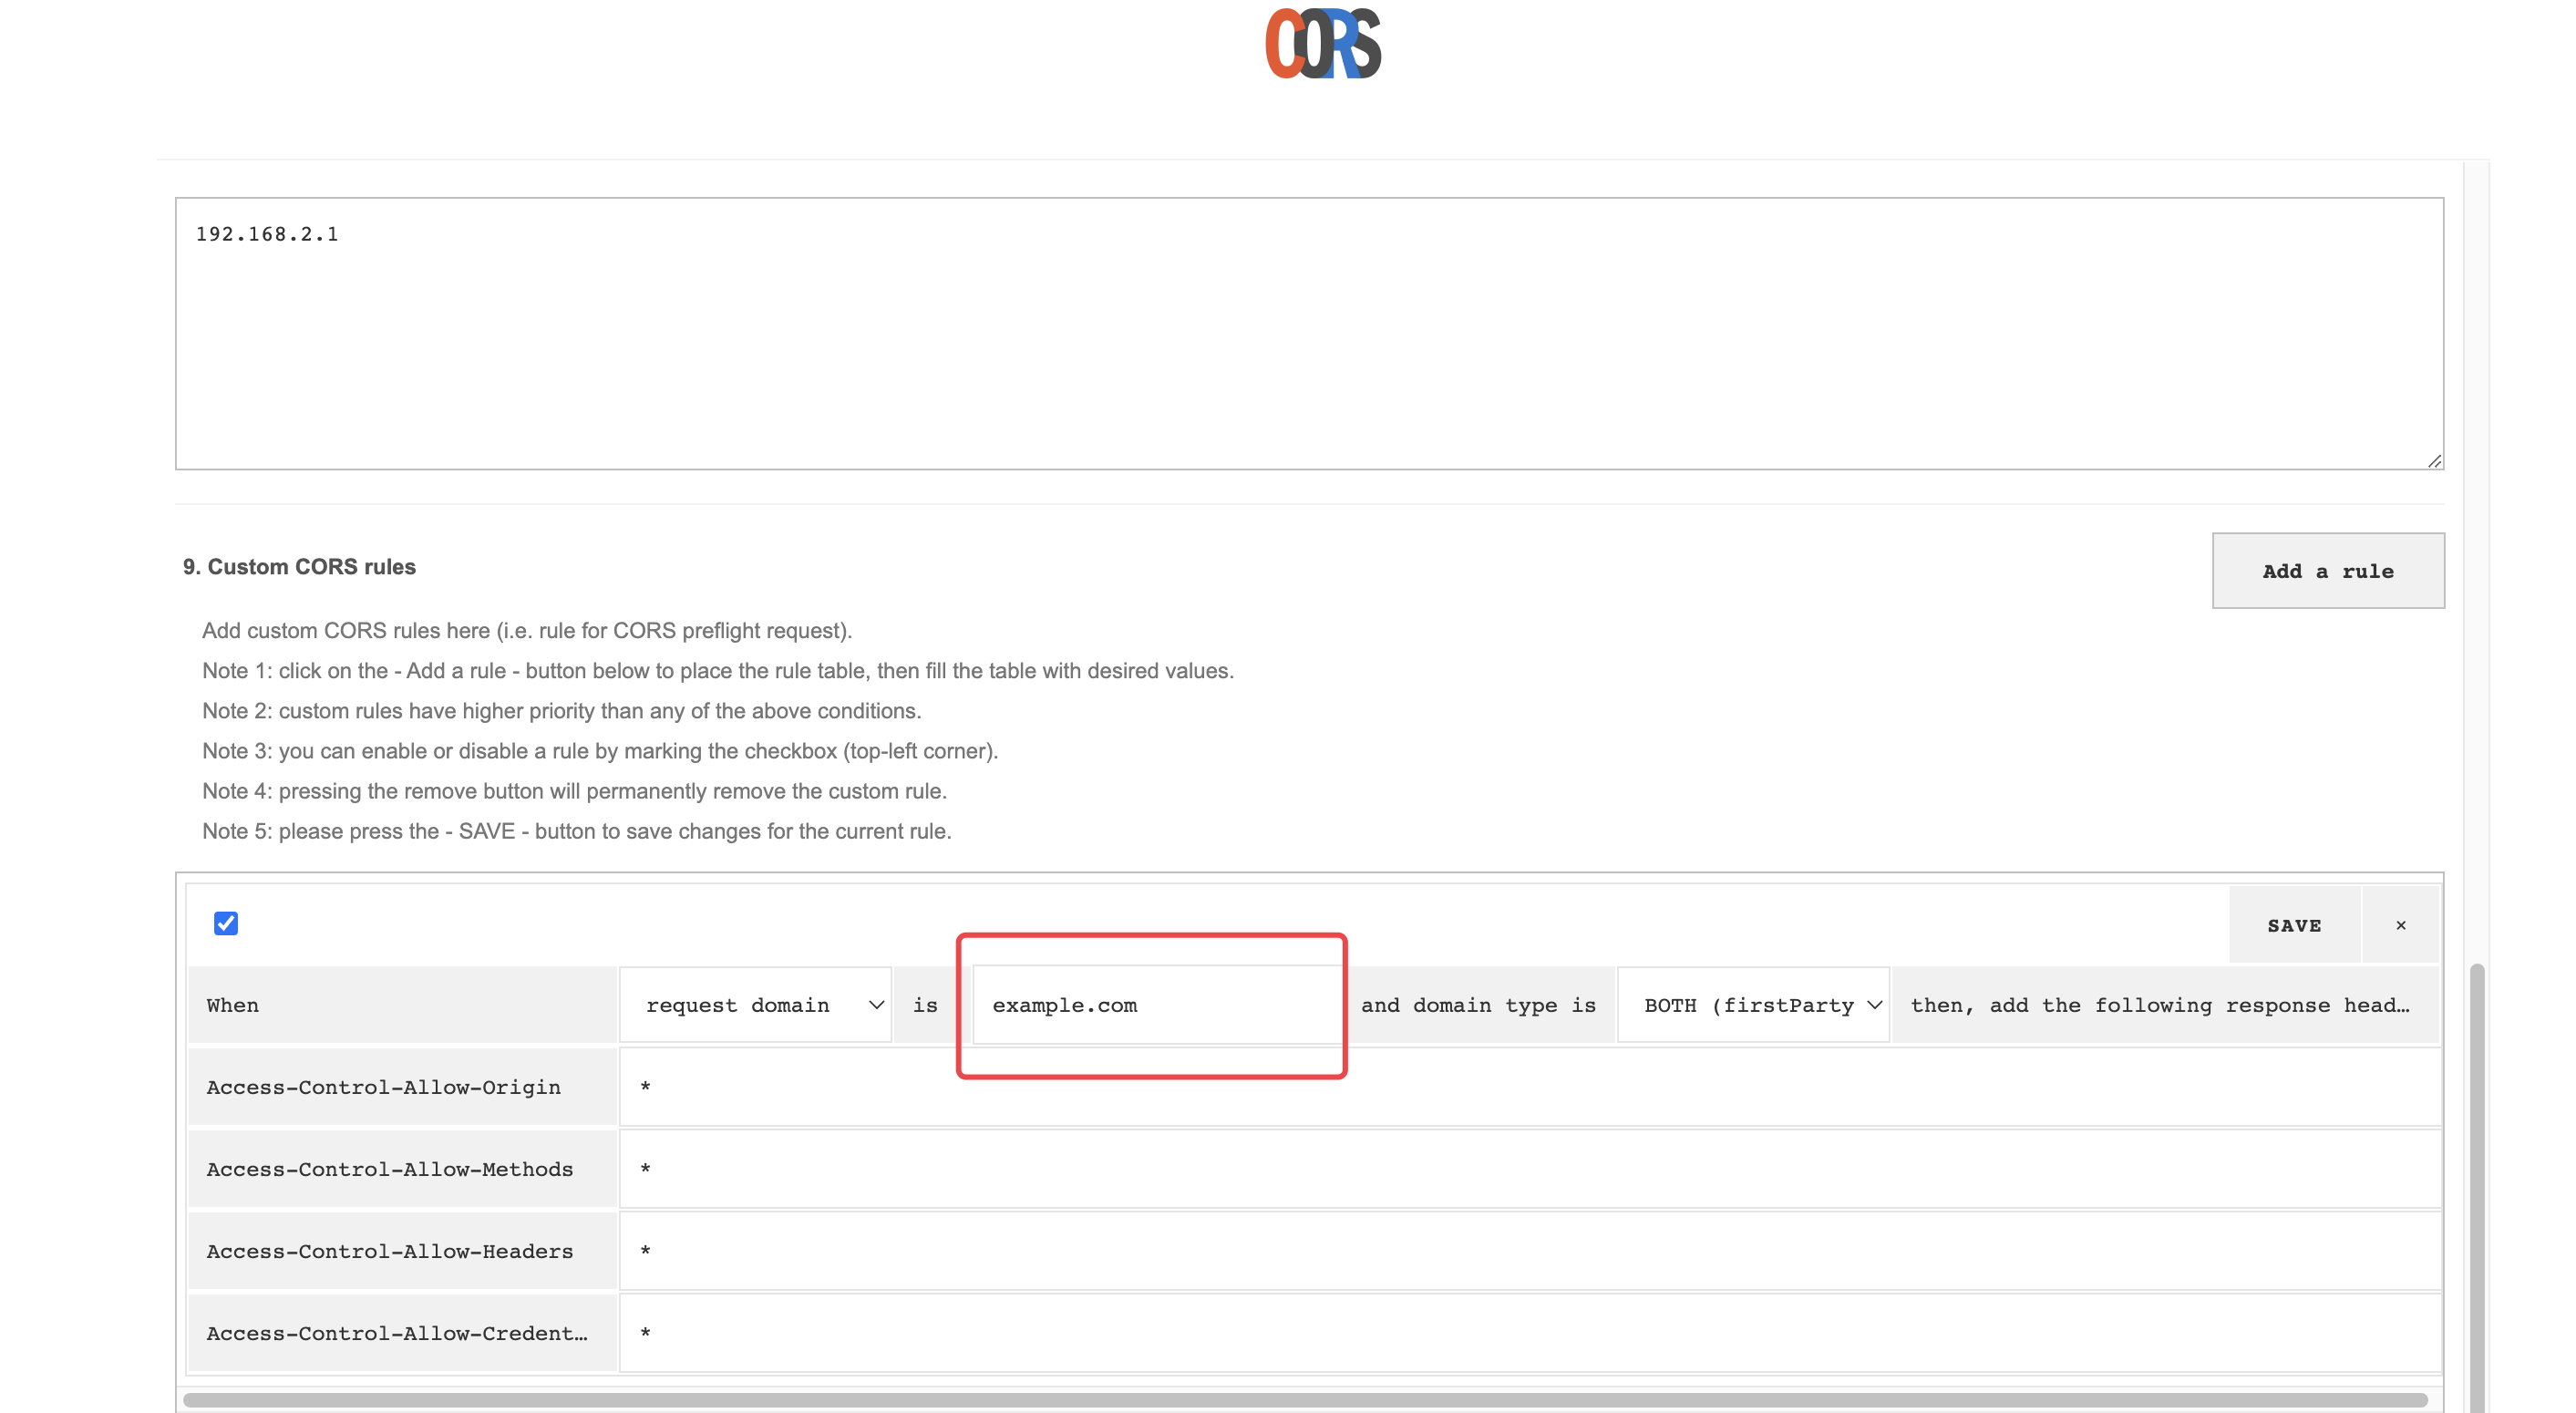
Task: Click the Access-Control-Allow-Origin value field
Action: click(x=1530, y=1087)
